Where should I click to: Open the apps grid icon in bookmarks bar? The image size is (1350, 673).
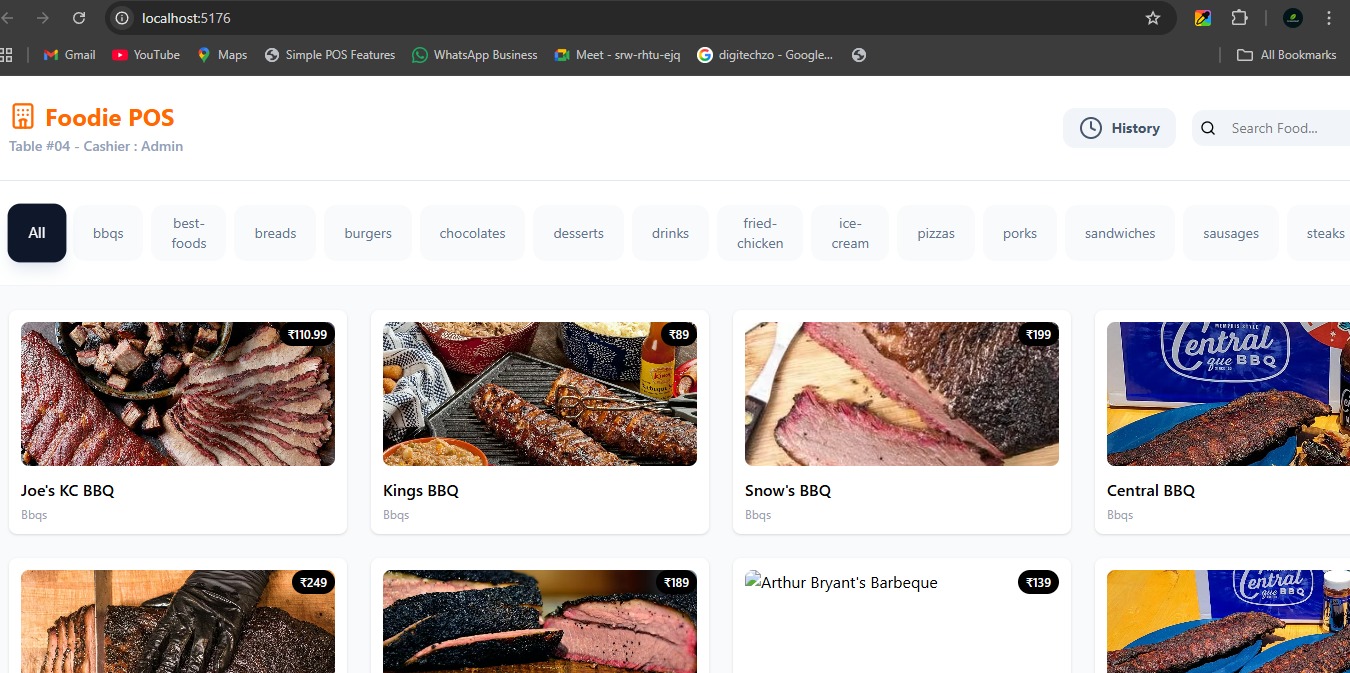6,55
